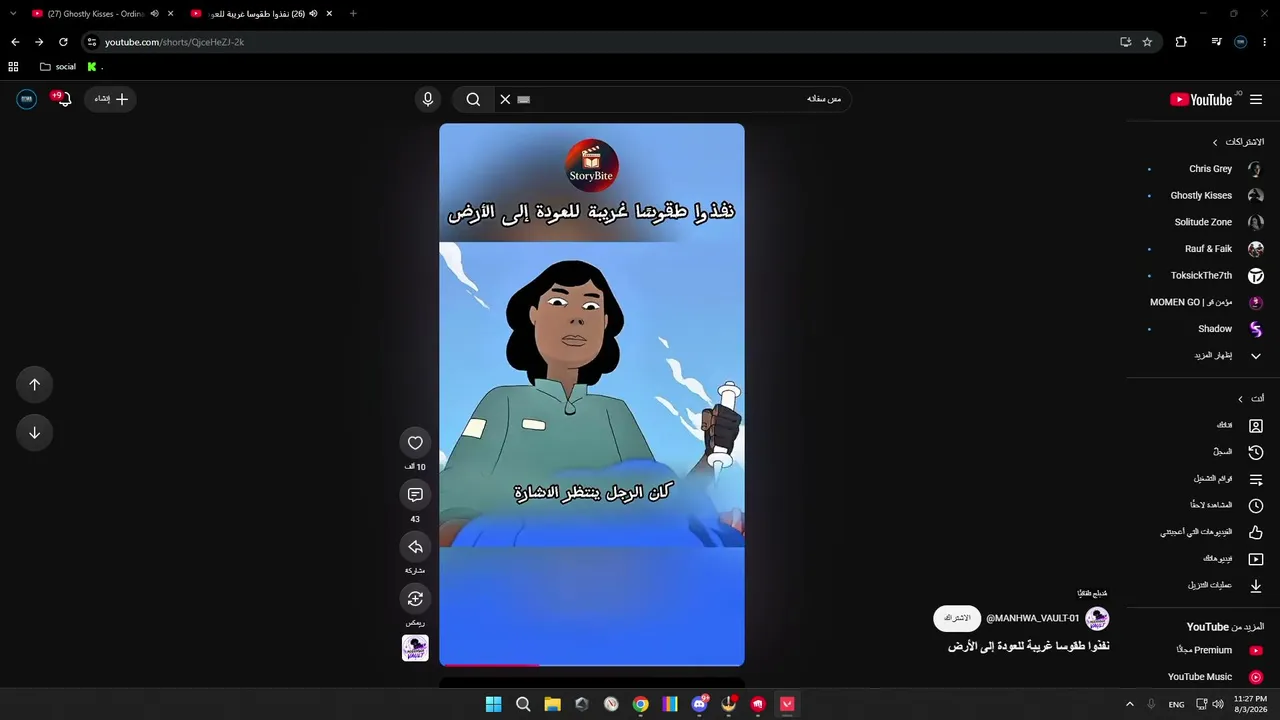Open a new browser tab

click(x=353, y=14)
